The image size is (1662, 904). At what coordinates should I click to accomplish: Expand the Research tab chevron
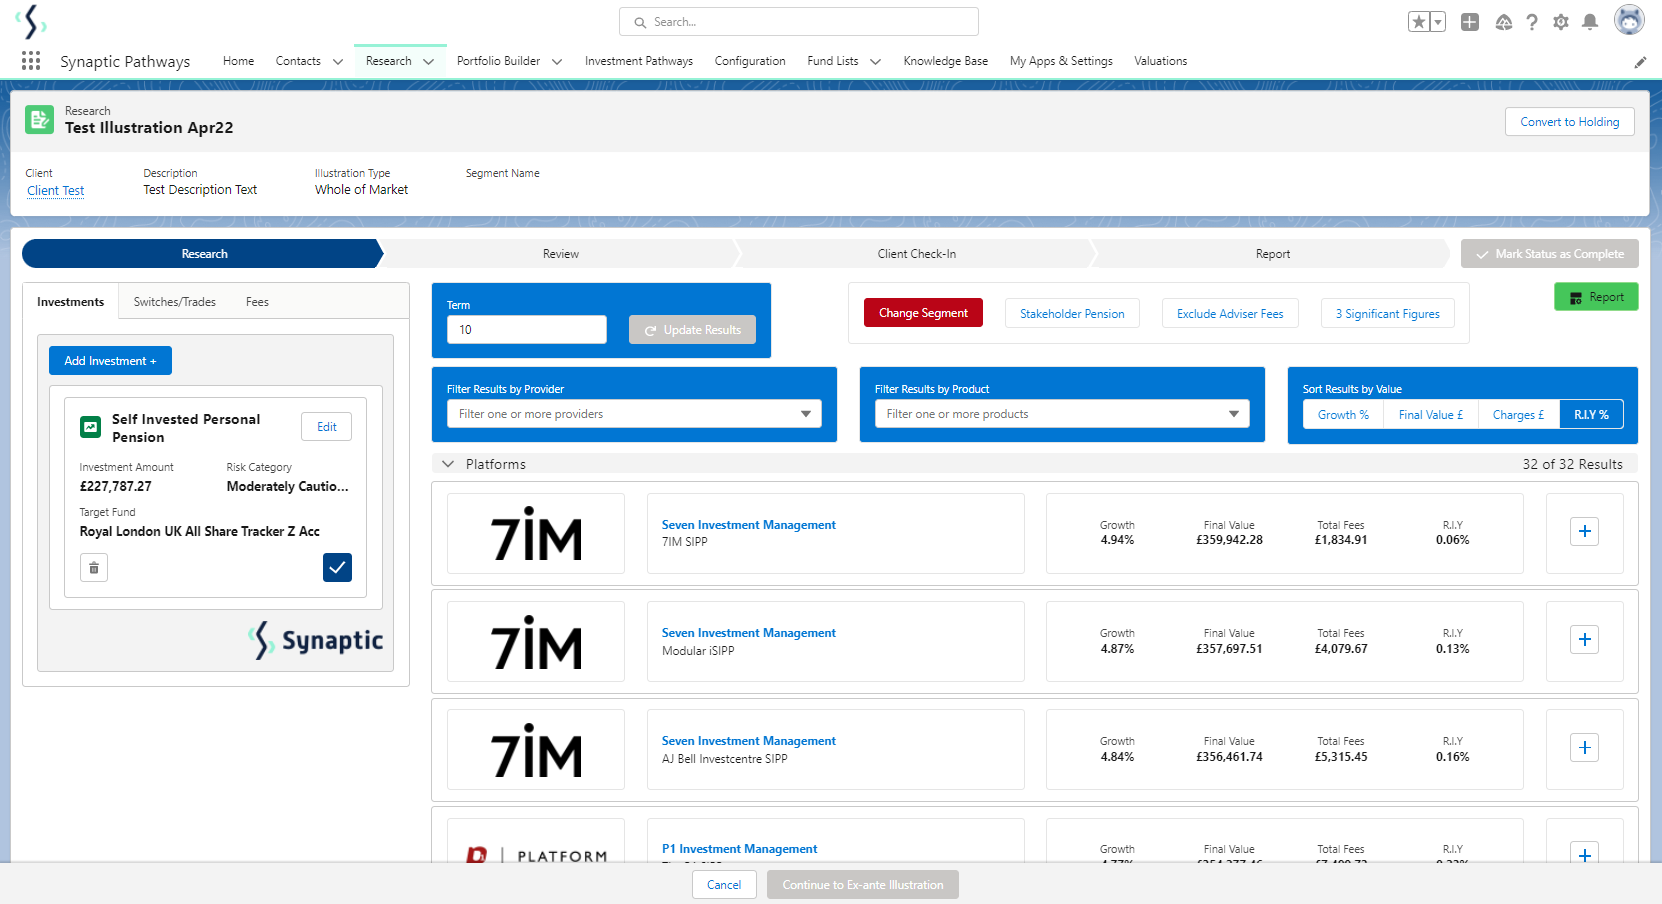[x=429, y=62]
